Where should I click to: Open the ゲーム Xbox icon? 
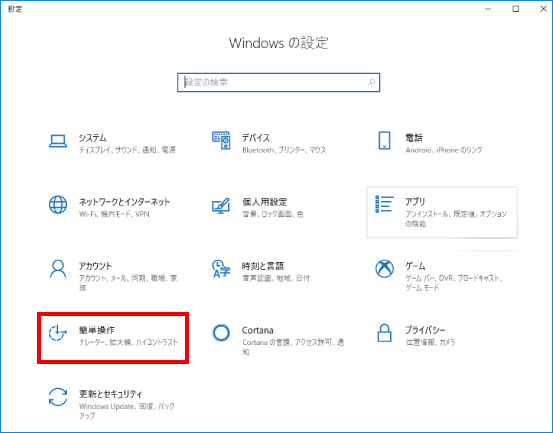[x=384, y=269]
